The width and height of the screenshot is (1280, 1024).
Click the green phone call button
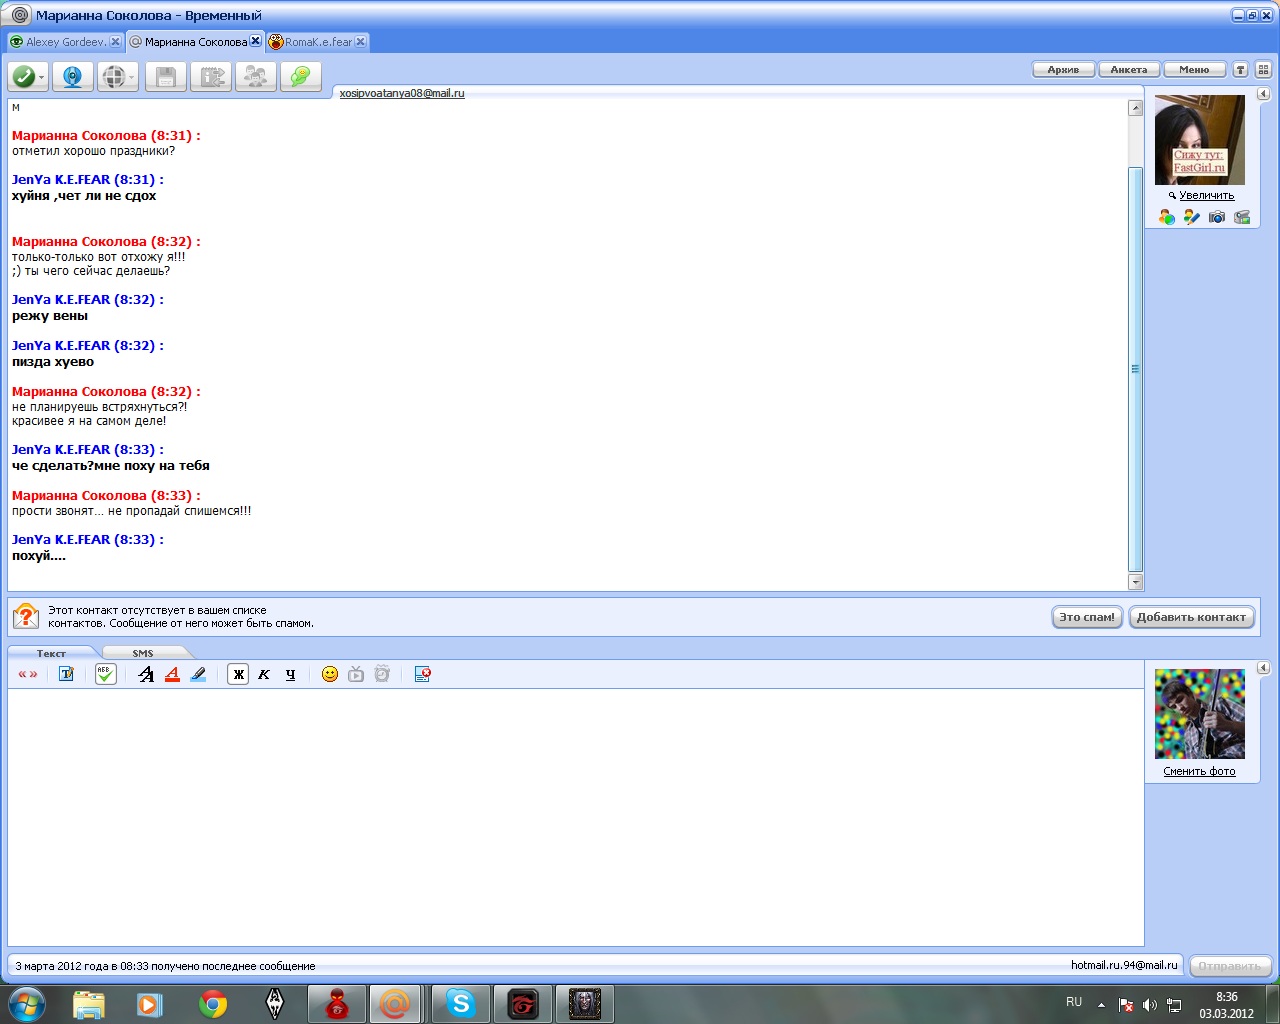tap(23, 77)
